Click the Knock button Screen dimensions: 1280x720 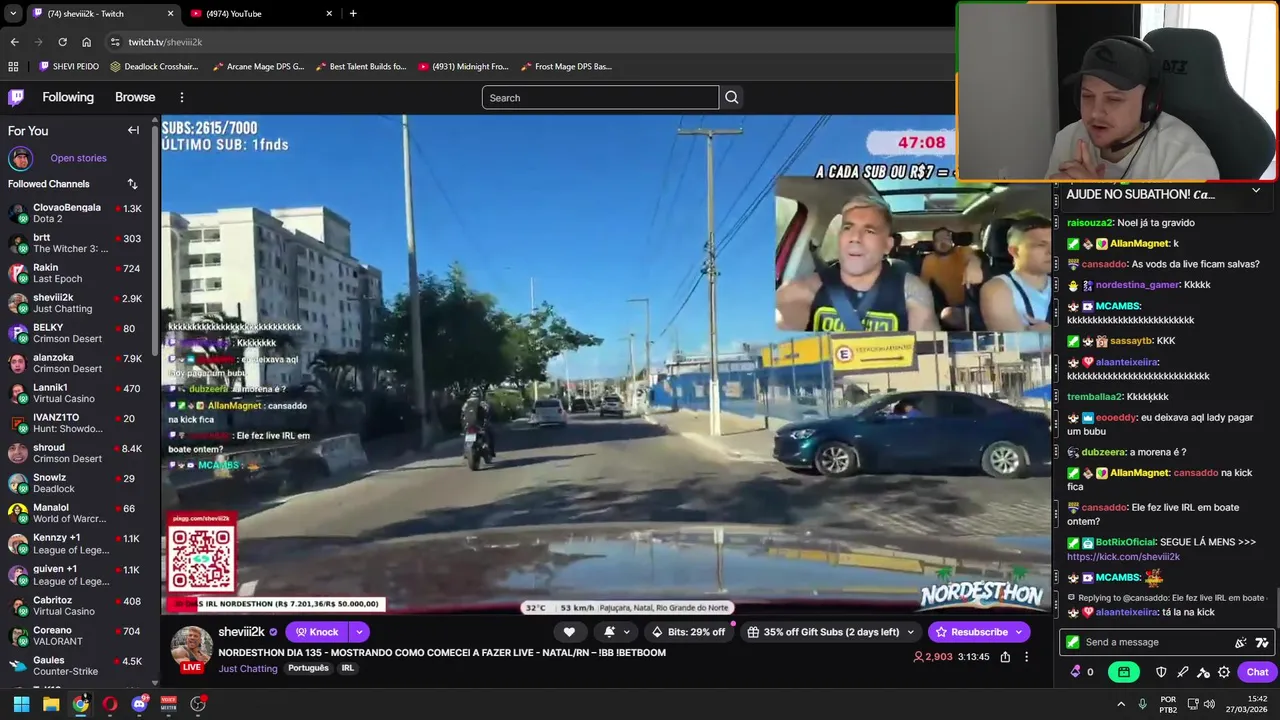tap(316, 632)
